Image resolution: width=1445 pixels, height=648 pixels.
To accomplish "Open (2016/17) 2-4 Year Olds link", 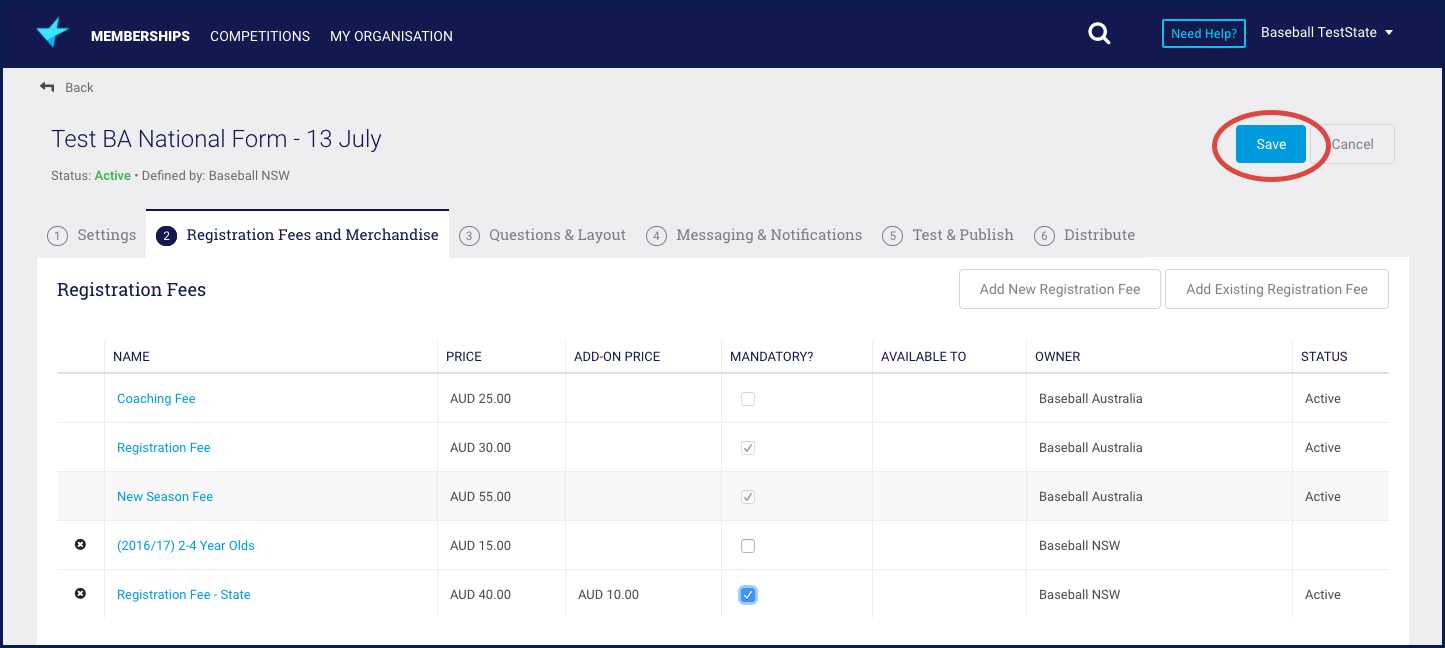I will pos(186,545).
